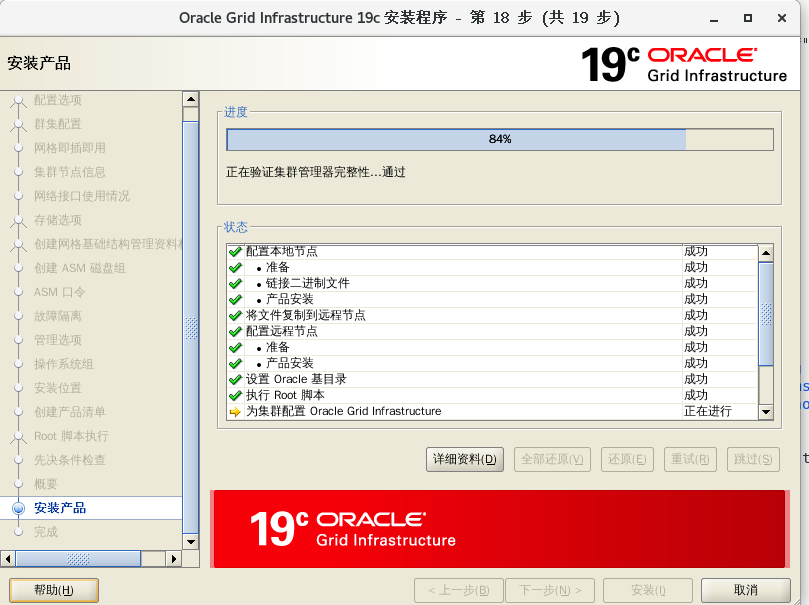The image size is (809, 605).
Task: Select the 操作系统组 step
Action: click(63, 364)
